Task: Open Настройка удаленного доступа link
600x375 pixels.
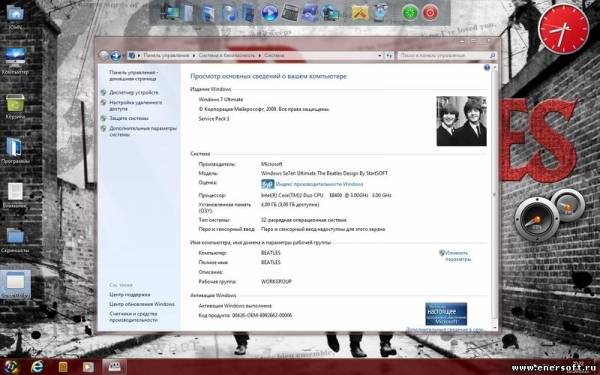Action: (x=135, y=106)
